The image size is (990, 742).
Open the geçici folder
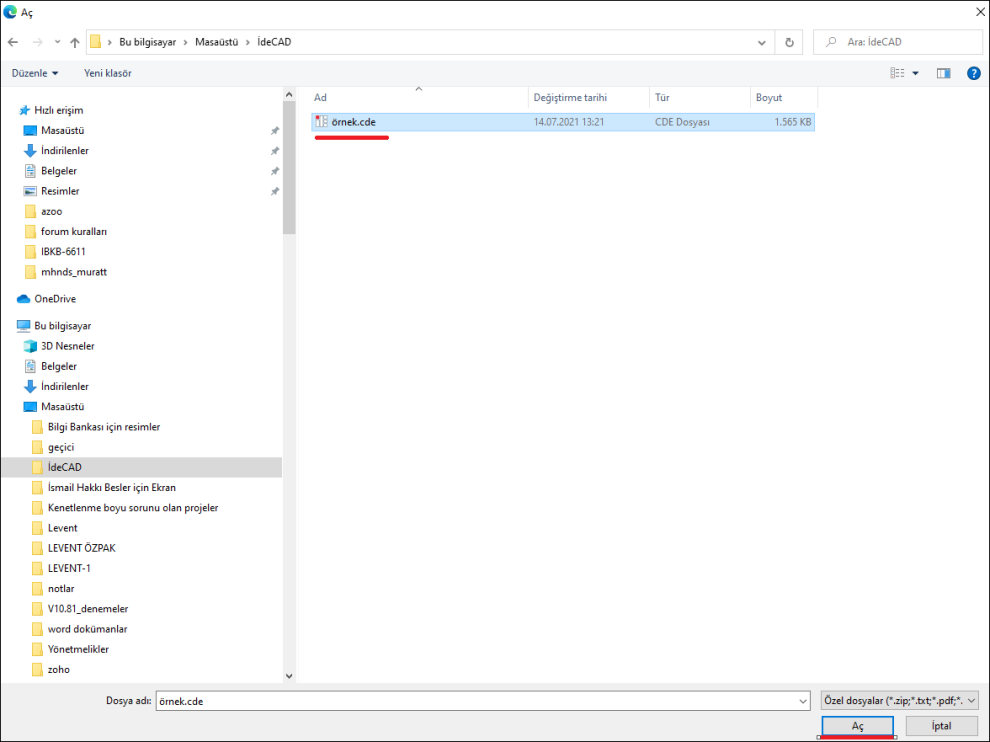point(61,447)
